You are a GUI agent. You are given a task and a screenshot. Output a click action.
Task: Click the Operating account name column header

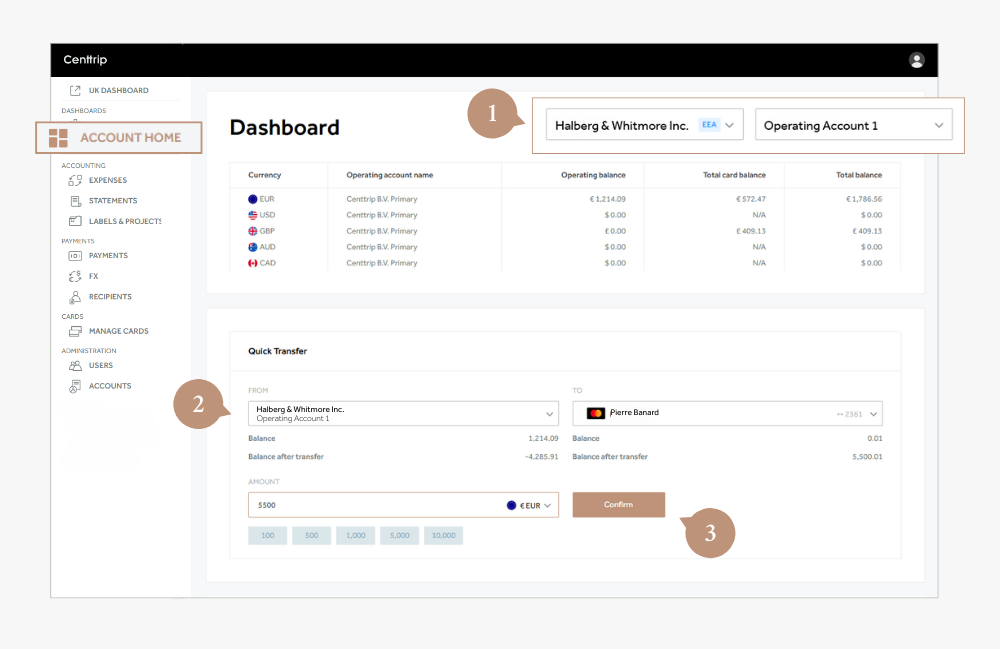click(x=390, y=175)
